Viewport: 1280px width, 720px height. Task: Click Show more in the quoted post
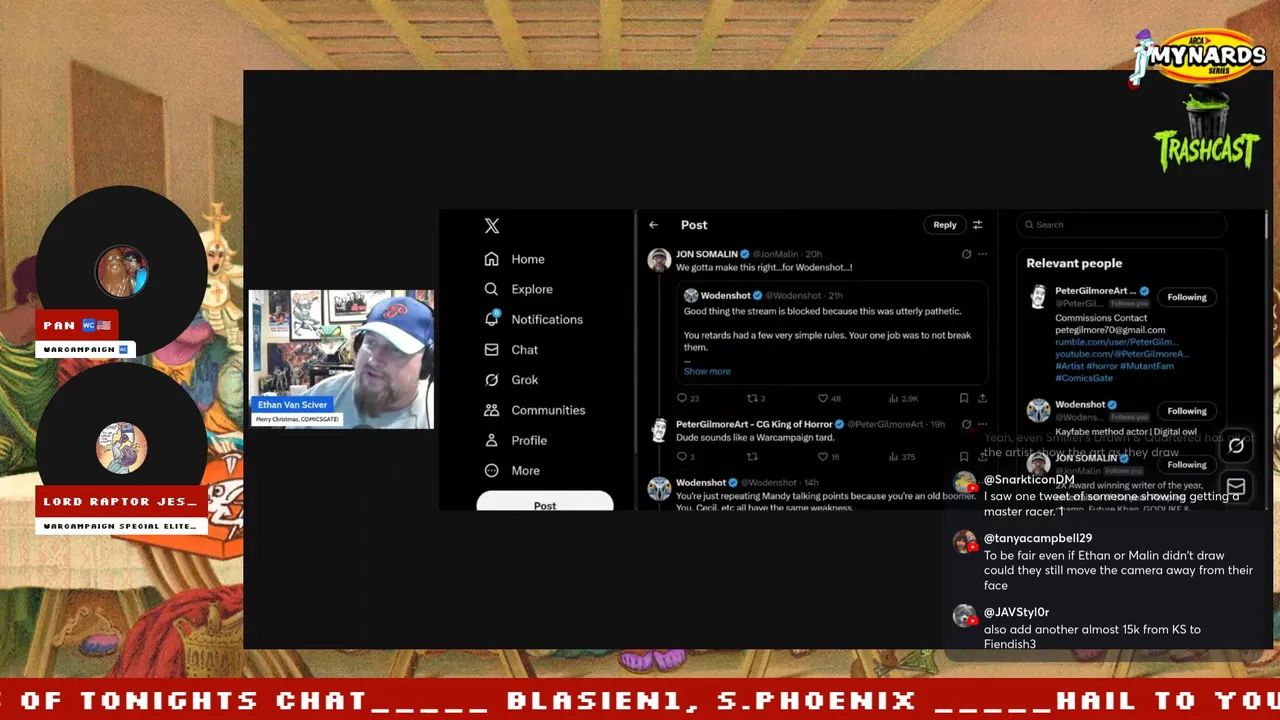coord(707,371)
